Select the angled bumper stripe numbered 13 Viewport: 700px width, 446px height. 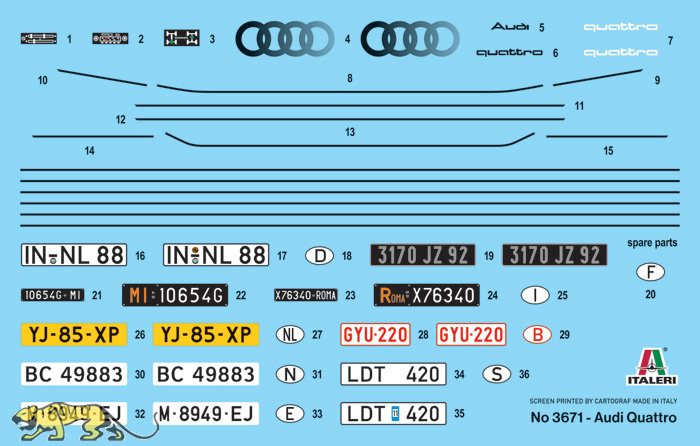point(350,139)
